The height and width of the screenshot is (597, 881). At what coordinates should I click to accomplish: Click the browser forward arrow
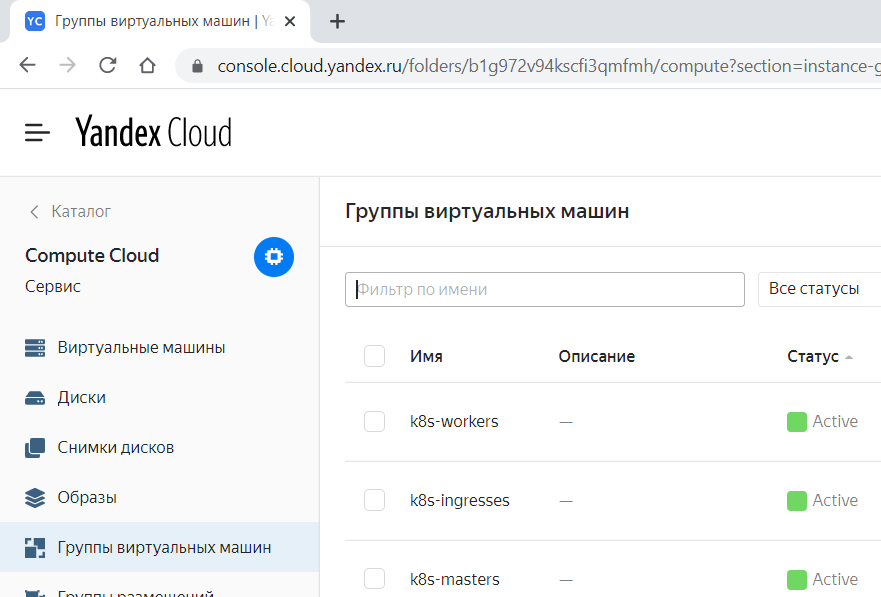pos(67,66)
